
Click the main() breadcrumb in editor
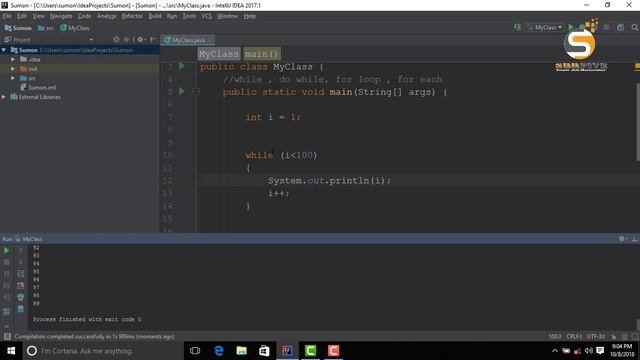pyautogui.click(x=262, y=54)
